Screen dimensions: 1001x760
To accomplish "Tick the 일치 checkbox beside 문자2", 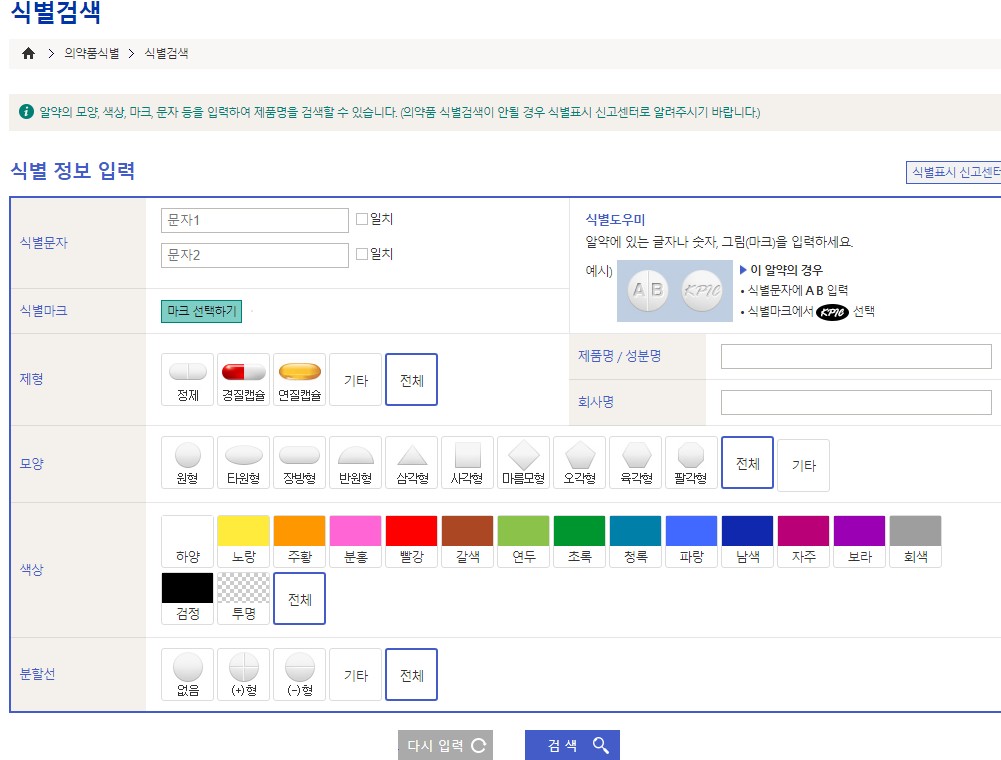I will [362, 254].
